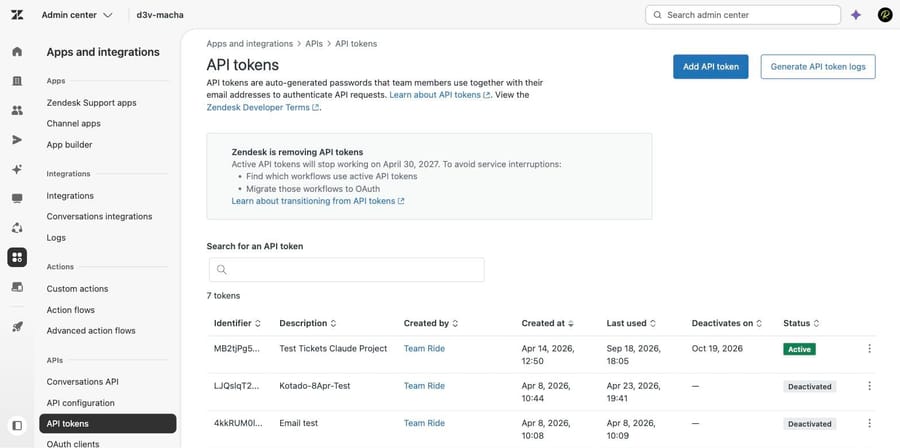Viewport: 900px width, 448px height.
Task: Click the purple sparkle icon near search
Action: pos(856,15)
